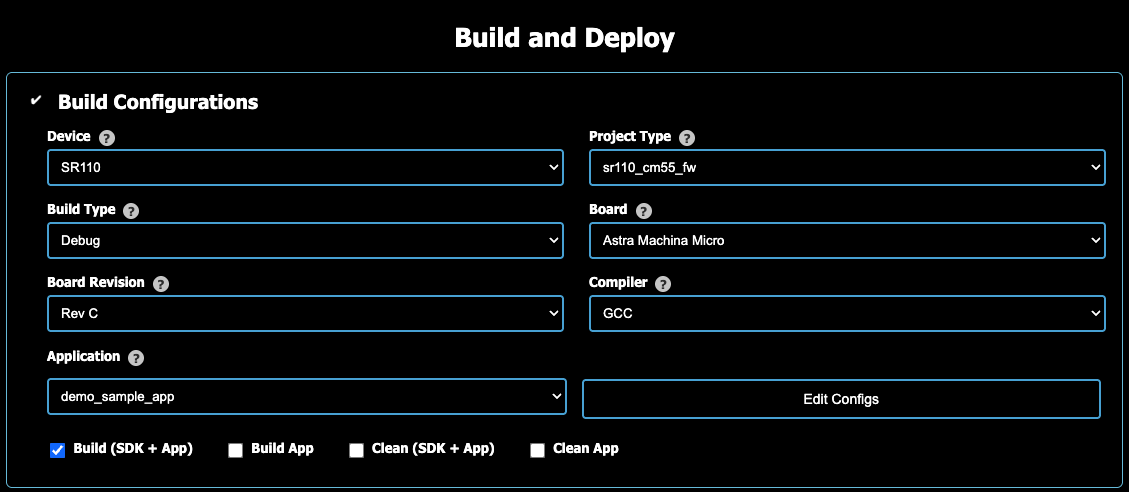Click the Application help question mark icon

(x=136, y=358)
